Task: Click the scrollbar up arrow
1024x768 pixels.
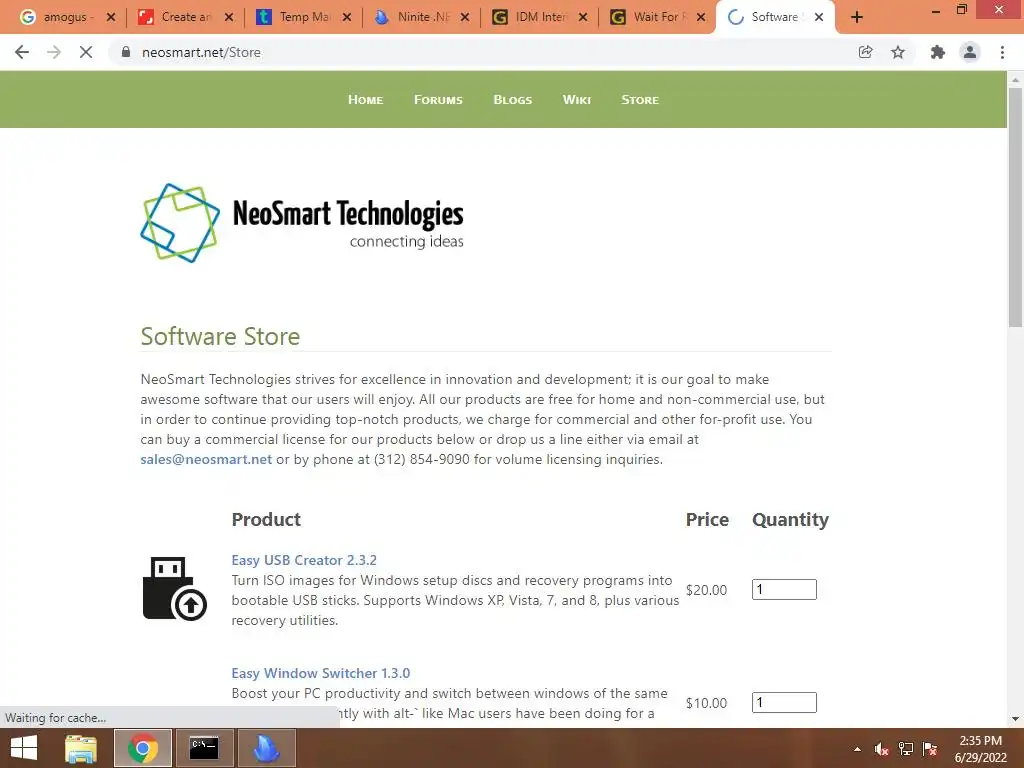Action: pyautogui.click(x=1015, y=79)
